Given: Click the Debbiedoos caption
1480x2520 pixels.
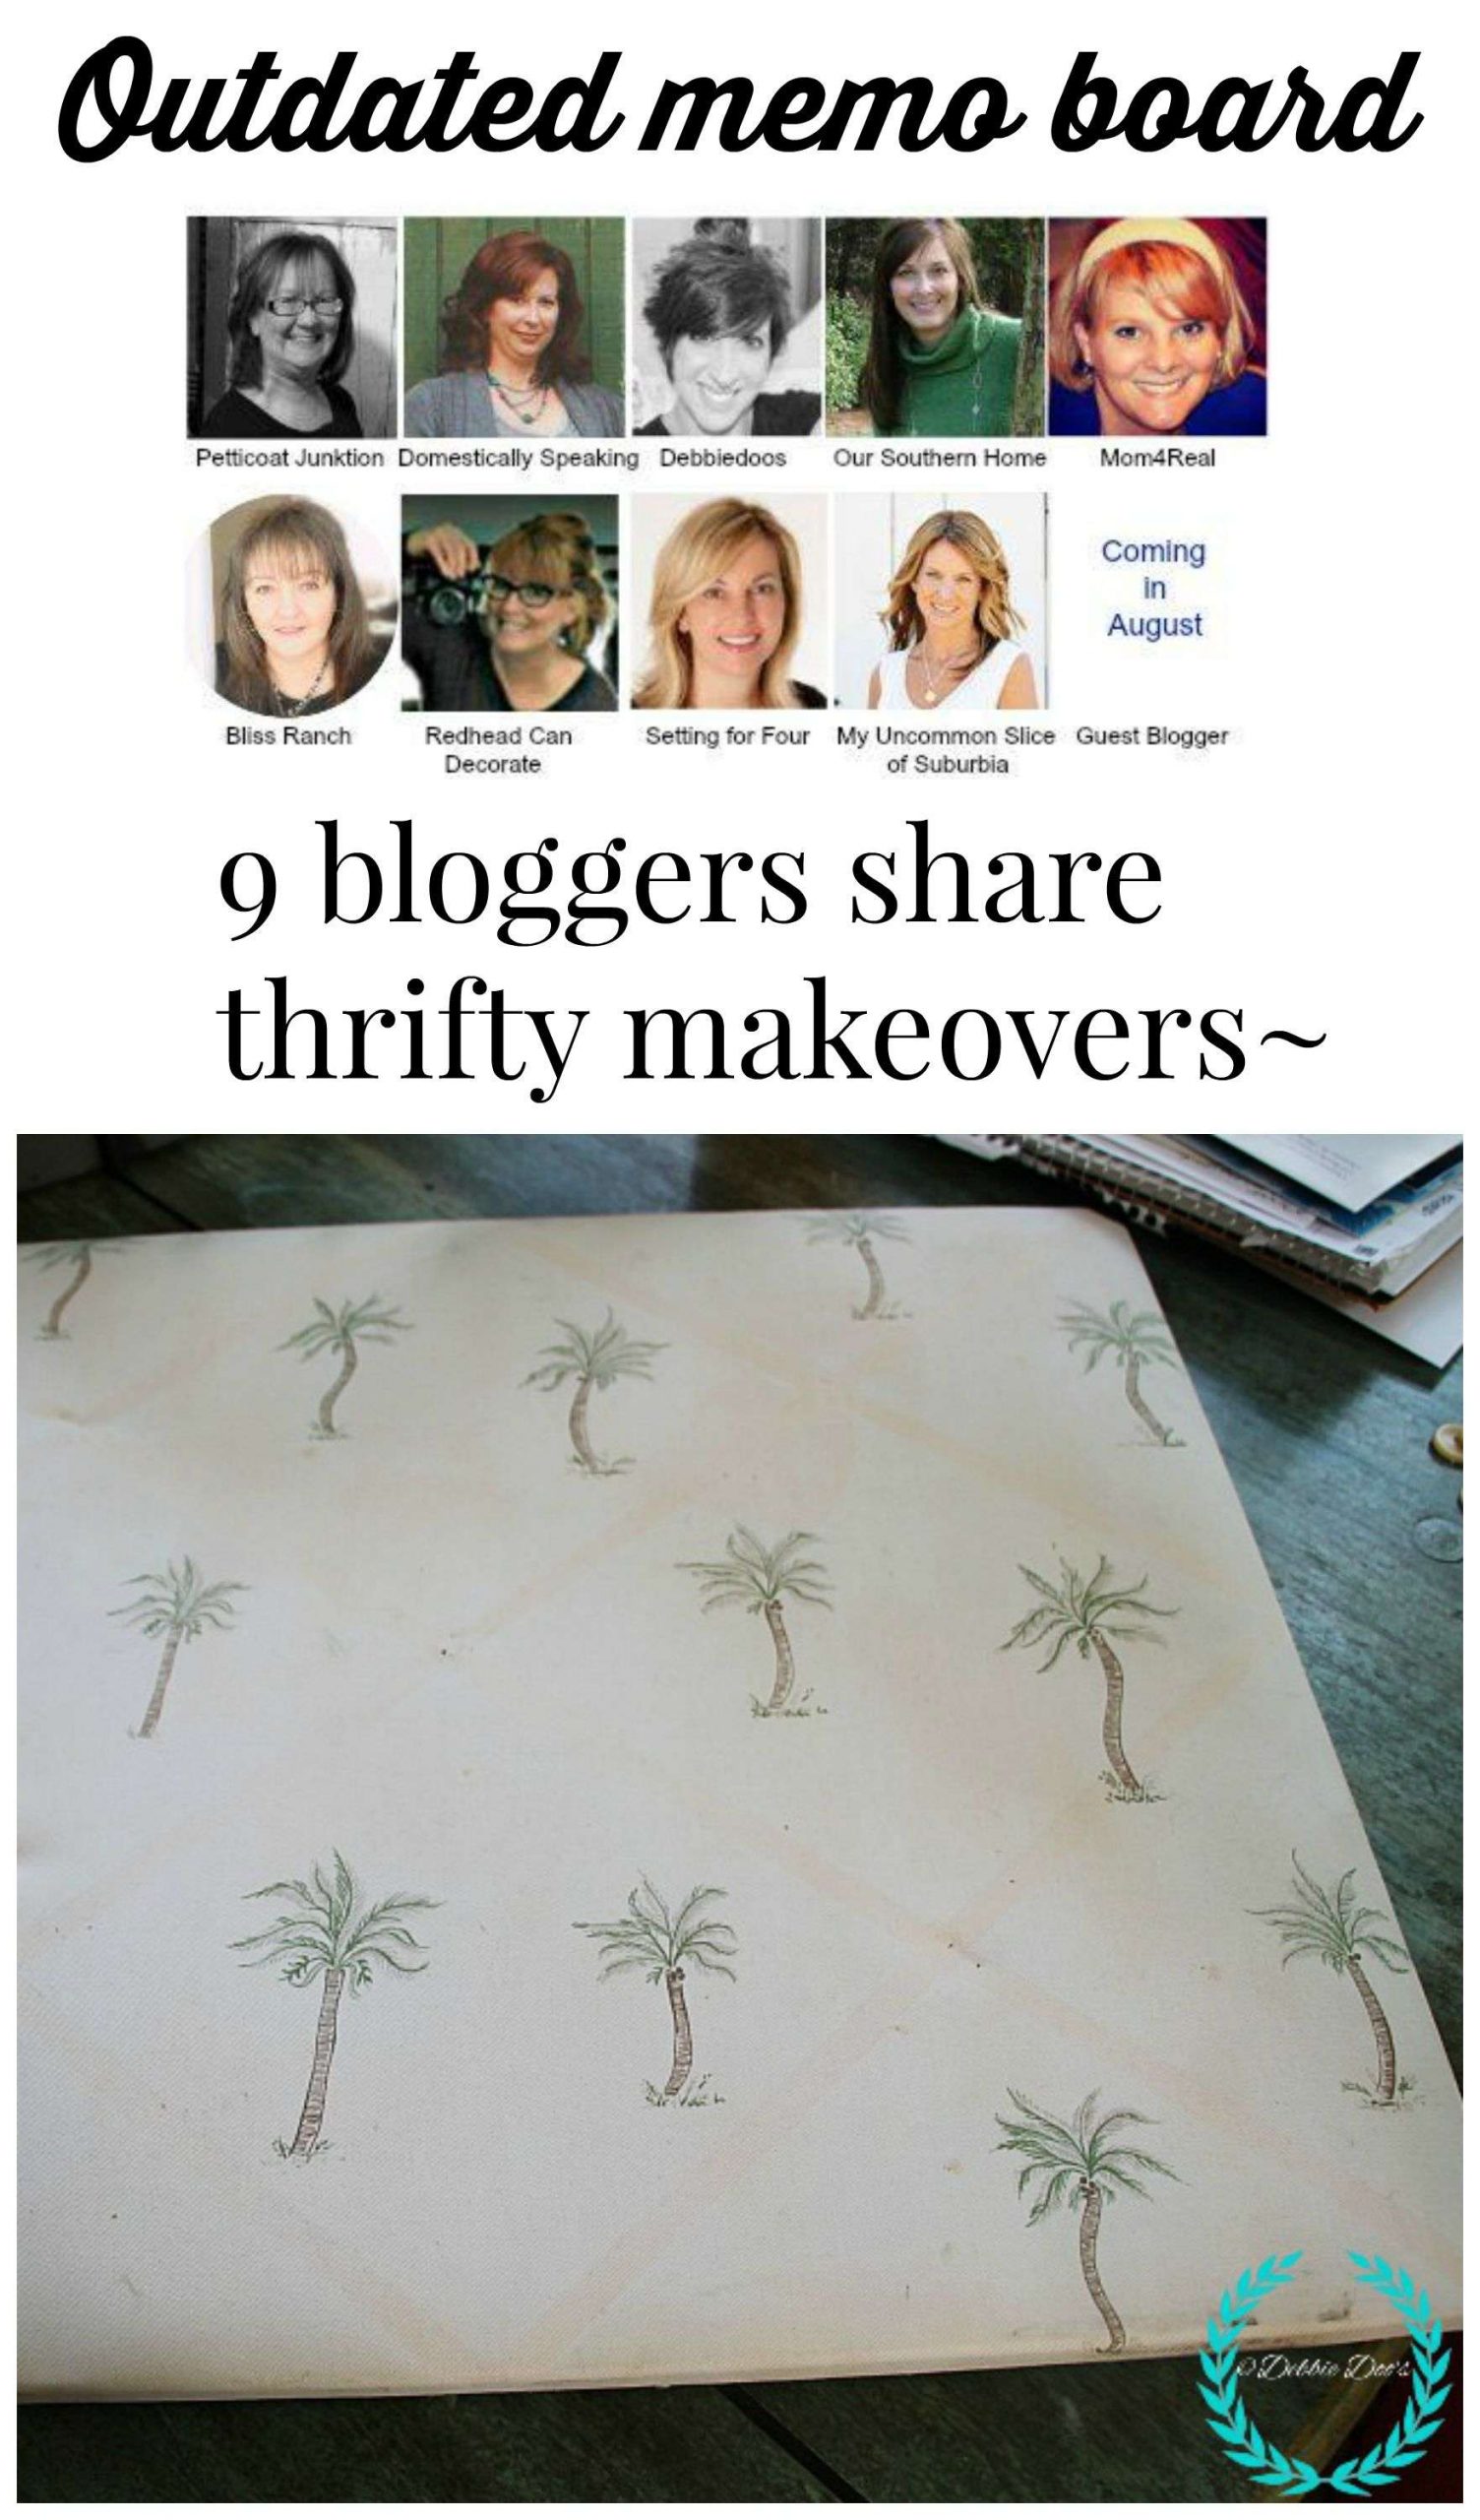Looking at the screenshot, I should tap(723, 458).
